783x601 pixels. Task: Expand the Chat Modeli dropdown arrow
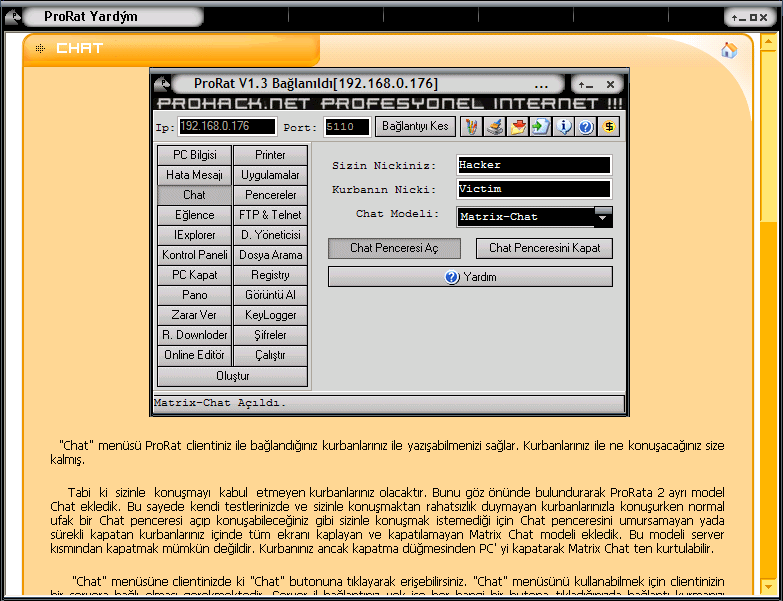click(603, 216)
